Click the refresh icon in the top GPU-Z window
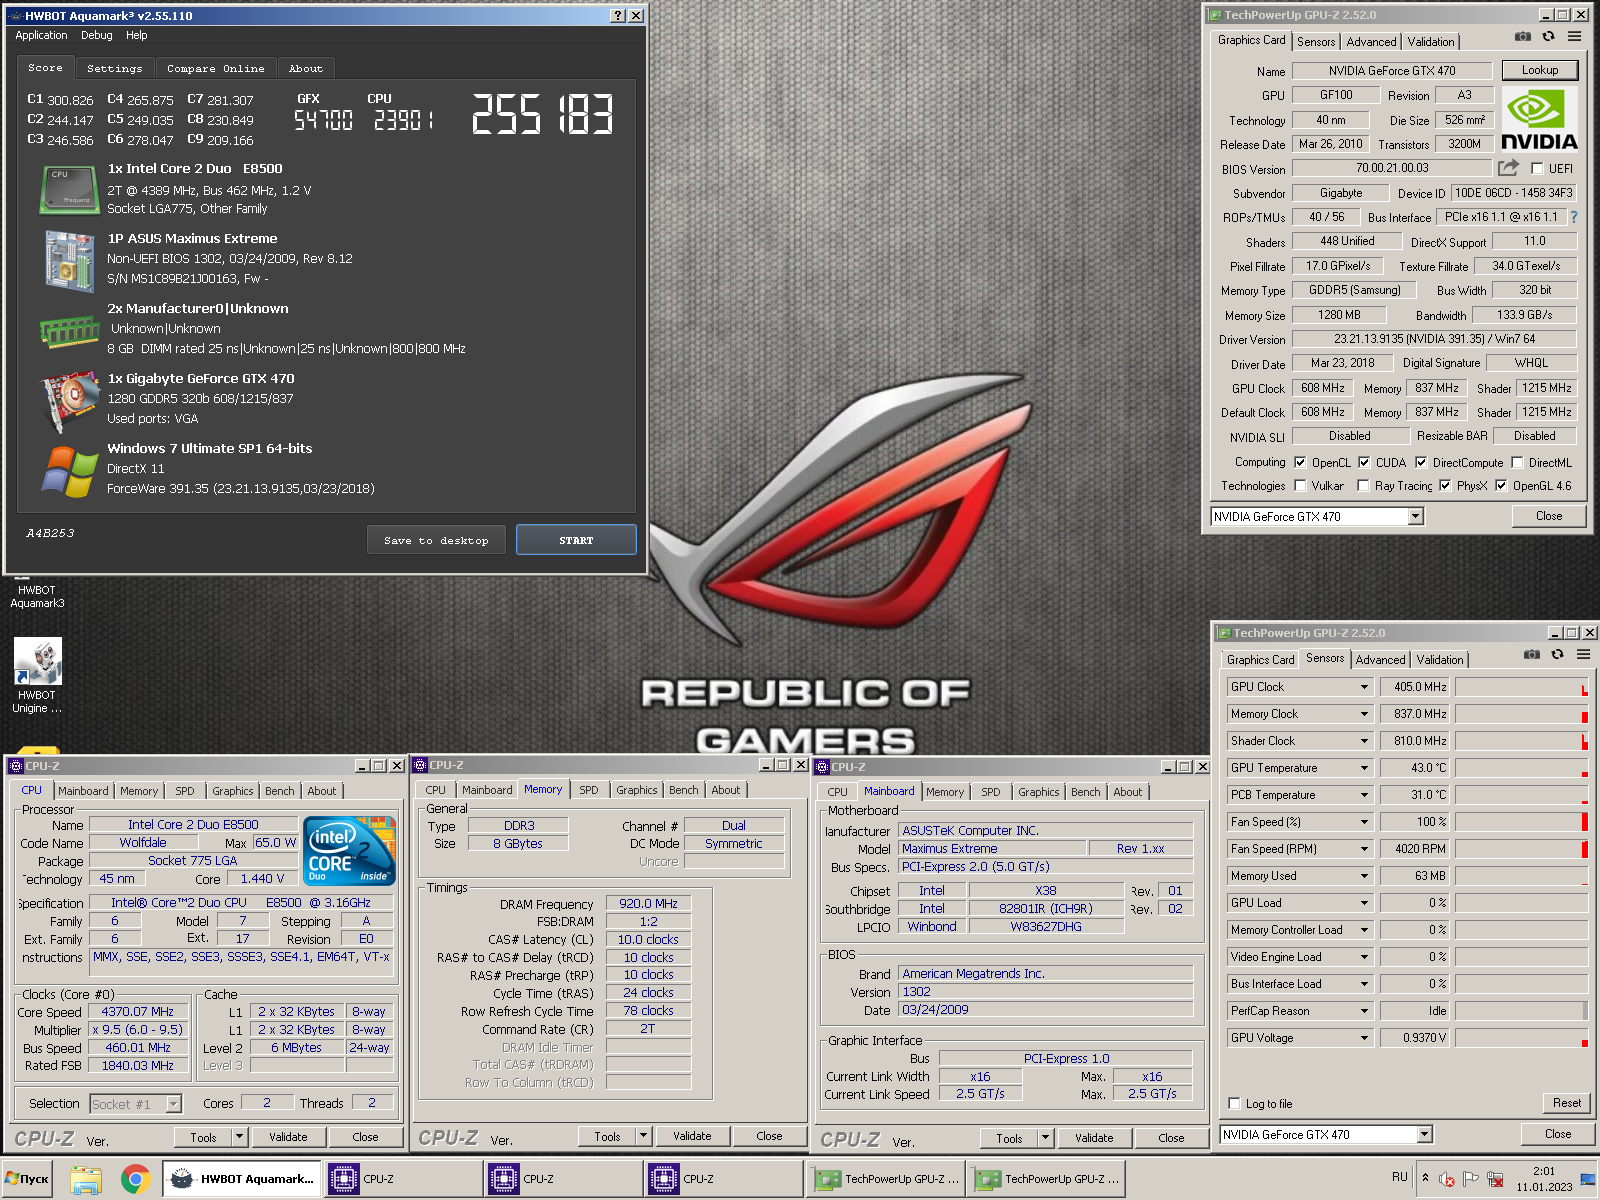The height and width of the screenshot is (1200, 1600). [x=1548, y=36]
